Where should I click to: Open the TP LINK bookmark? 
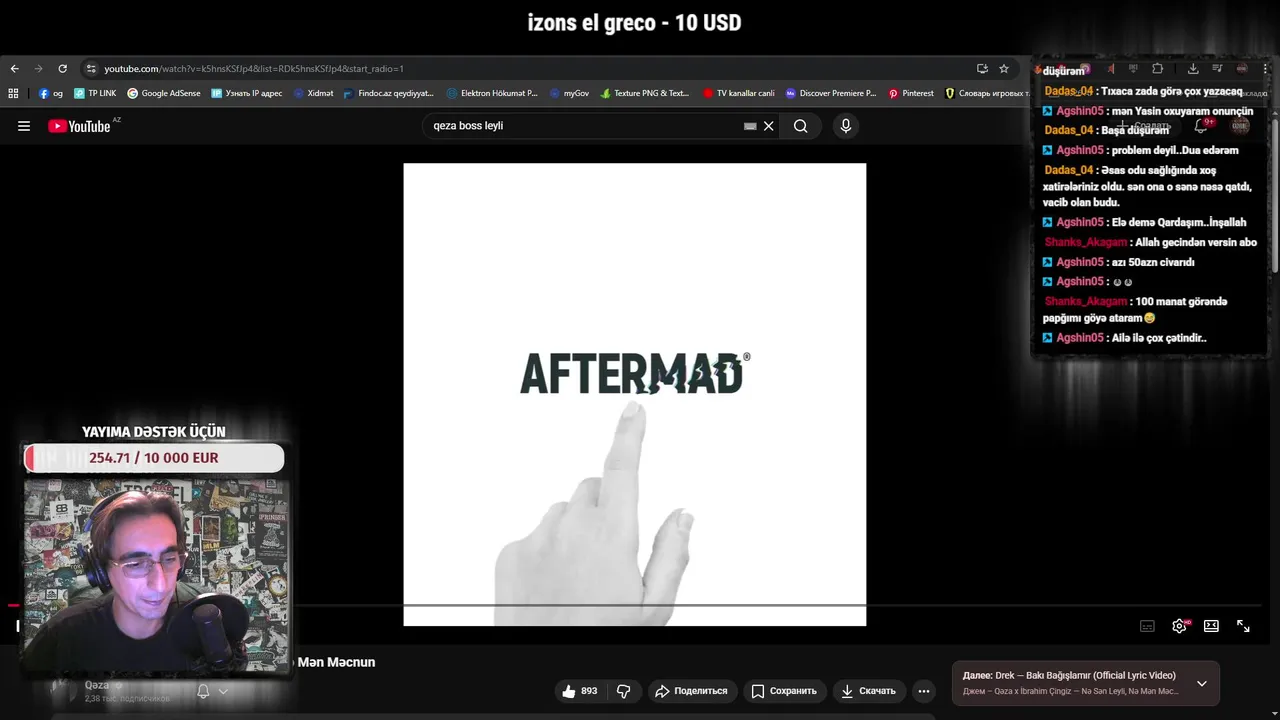[95, 93]
